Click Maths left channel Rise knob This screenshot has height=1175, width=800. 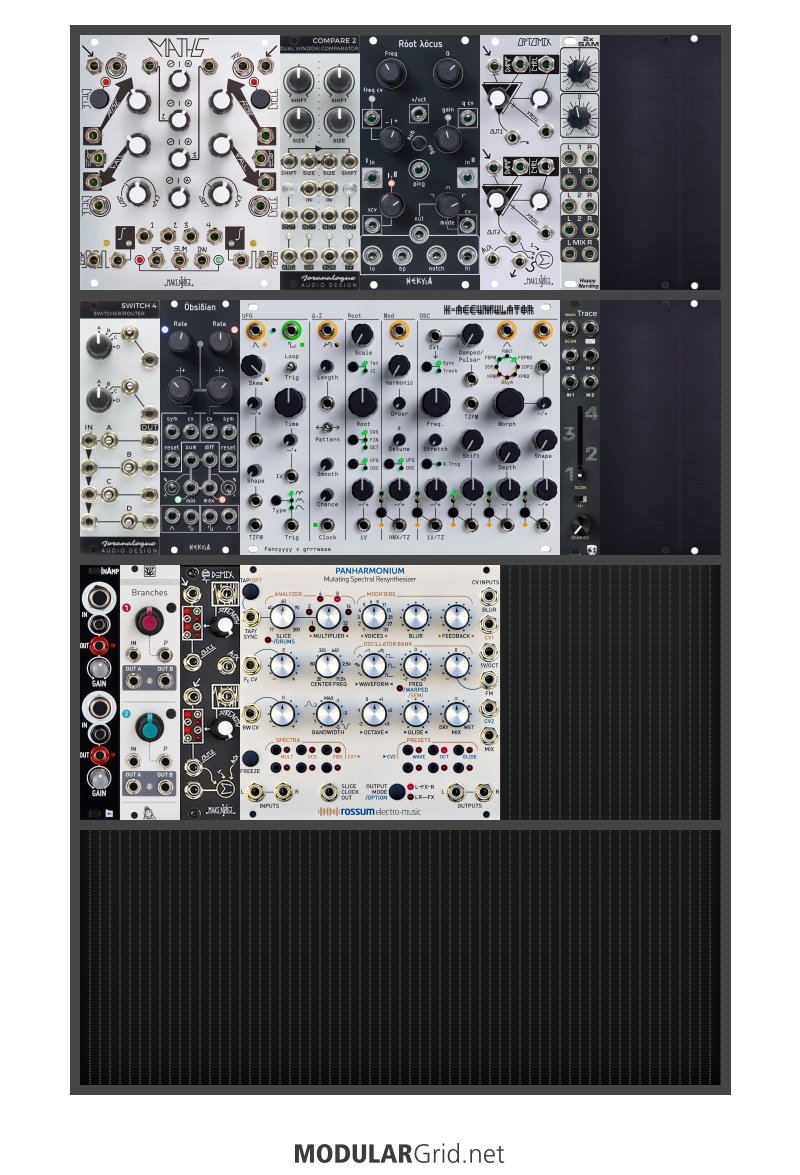[x=137, y=100]
